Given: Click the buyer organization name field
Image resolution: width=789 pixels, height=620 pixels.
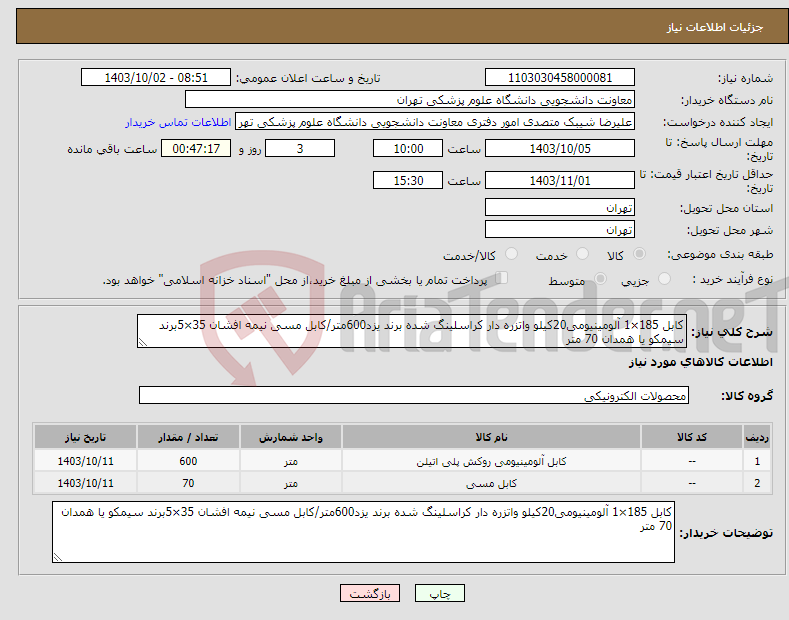Looking at the screenshot, I should (x=410, y=100).
